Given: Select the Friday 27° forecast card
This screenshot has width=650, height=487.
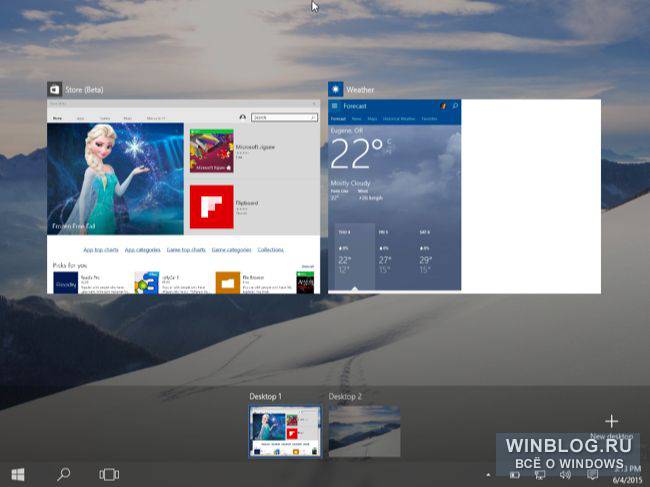Looking at the screenshot, I should (x=395, y=257).
